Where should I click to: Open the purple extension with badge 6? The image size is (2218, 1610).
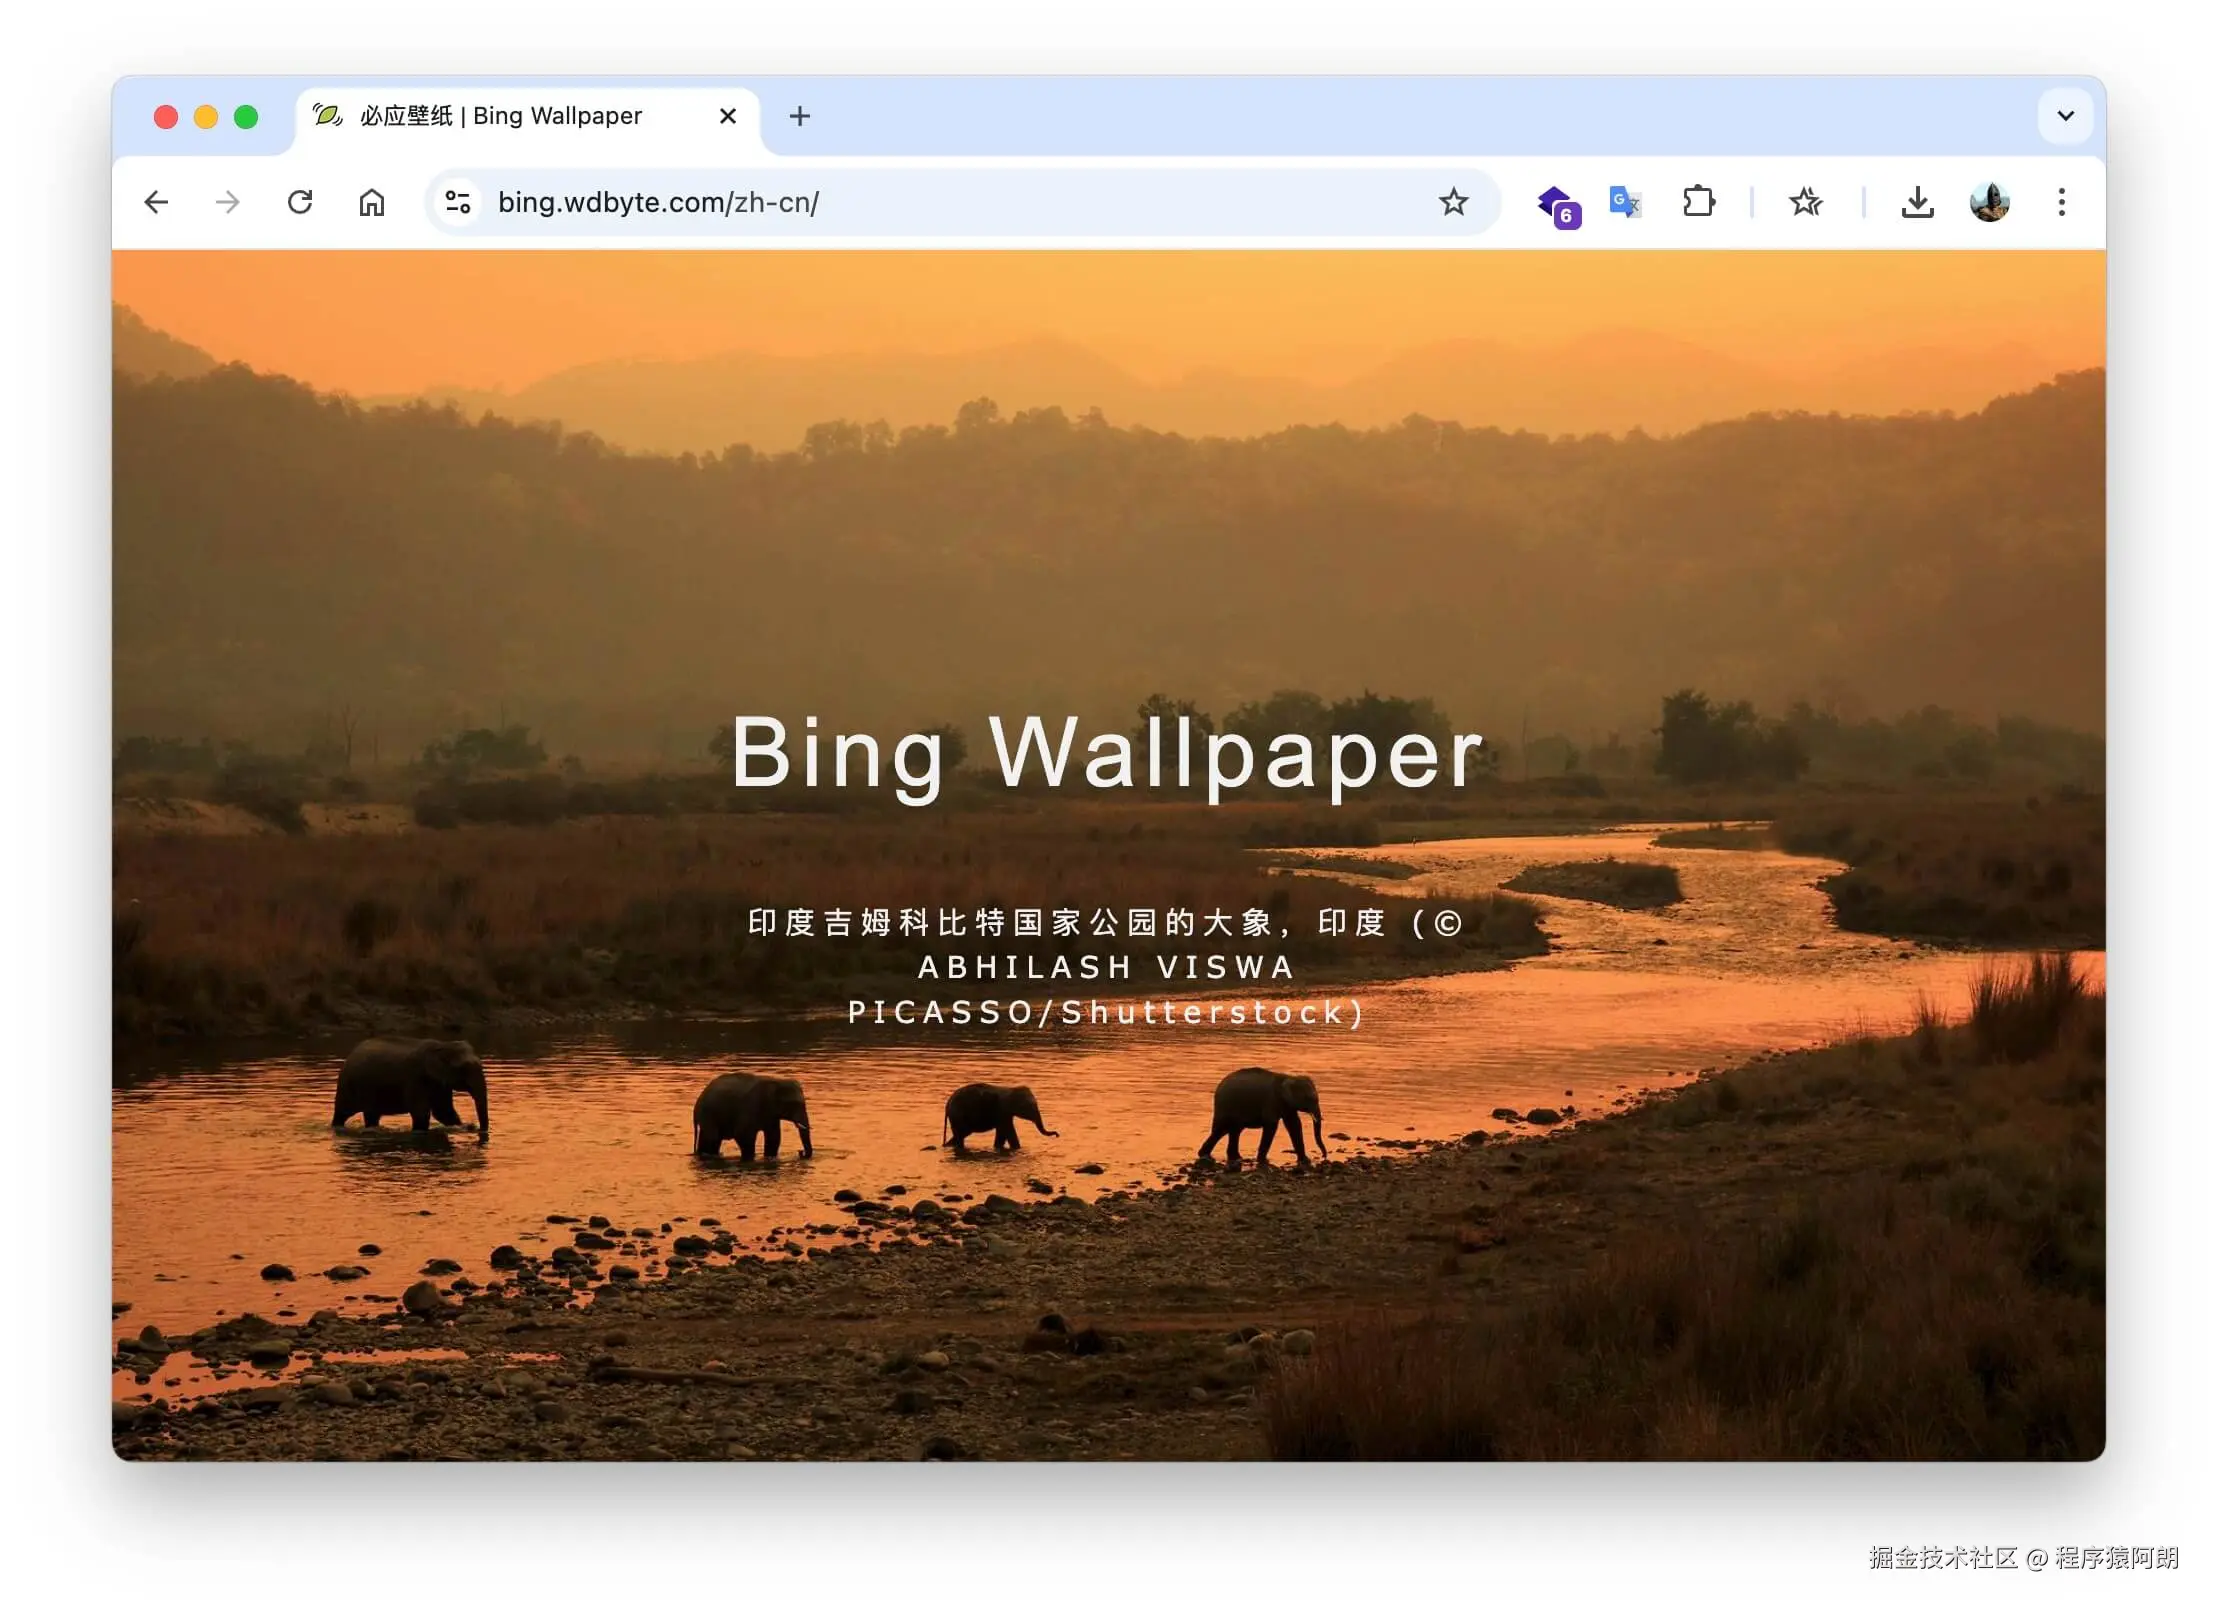click(x=1556, y=204)
